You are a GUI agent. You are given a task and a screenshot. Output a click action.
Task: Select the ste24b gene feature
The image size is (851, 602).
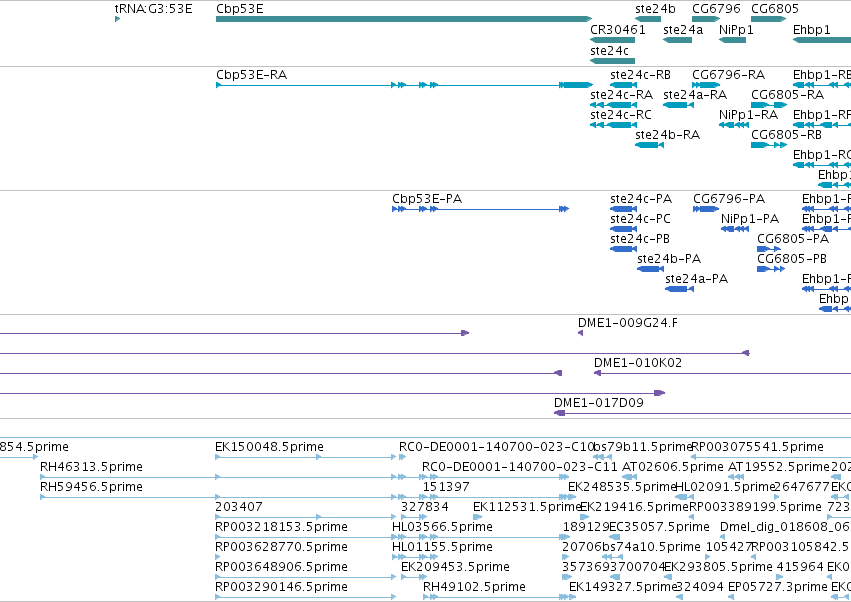(648, 19)
